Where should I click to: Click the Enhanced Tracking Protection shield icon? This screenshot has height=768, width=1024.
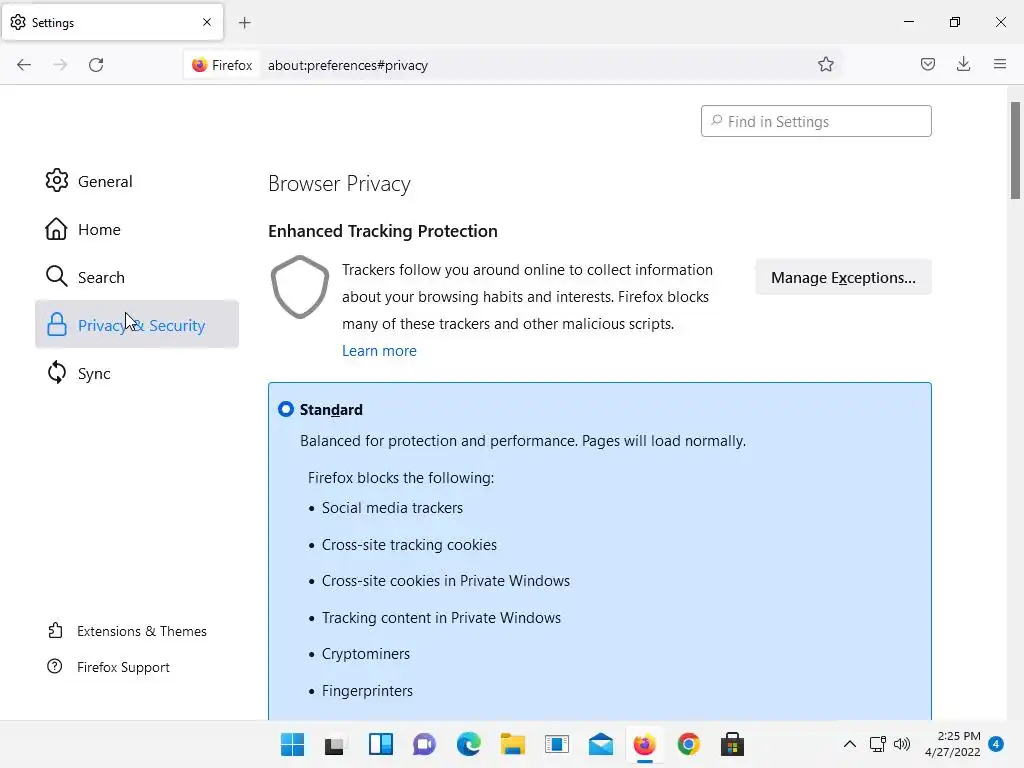pyautogui.click(x=300, y=287)
